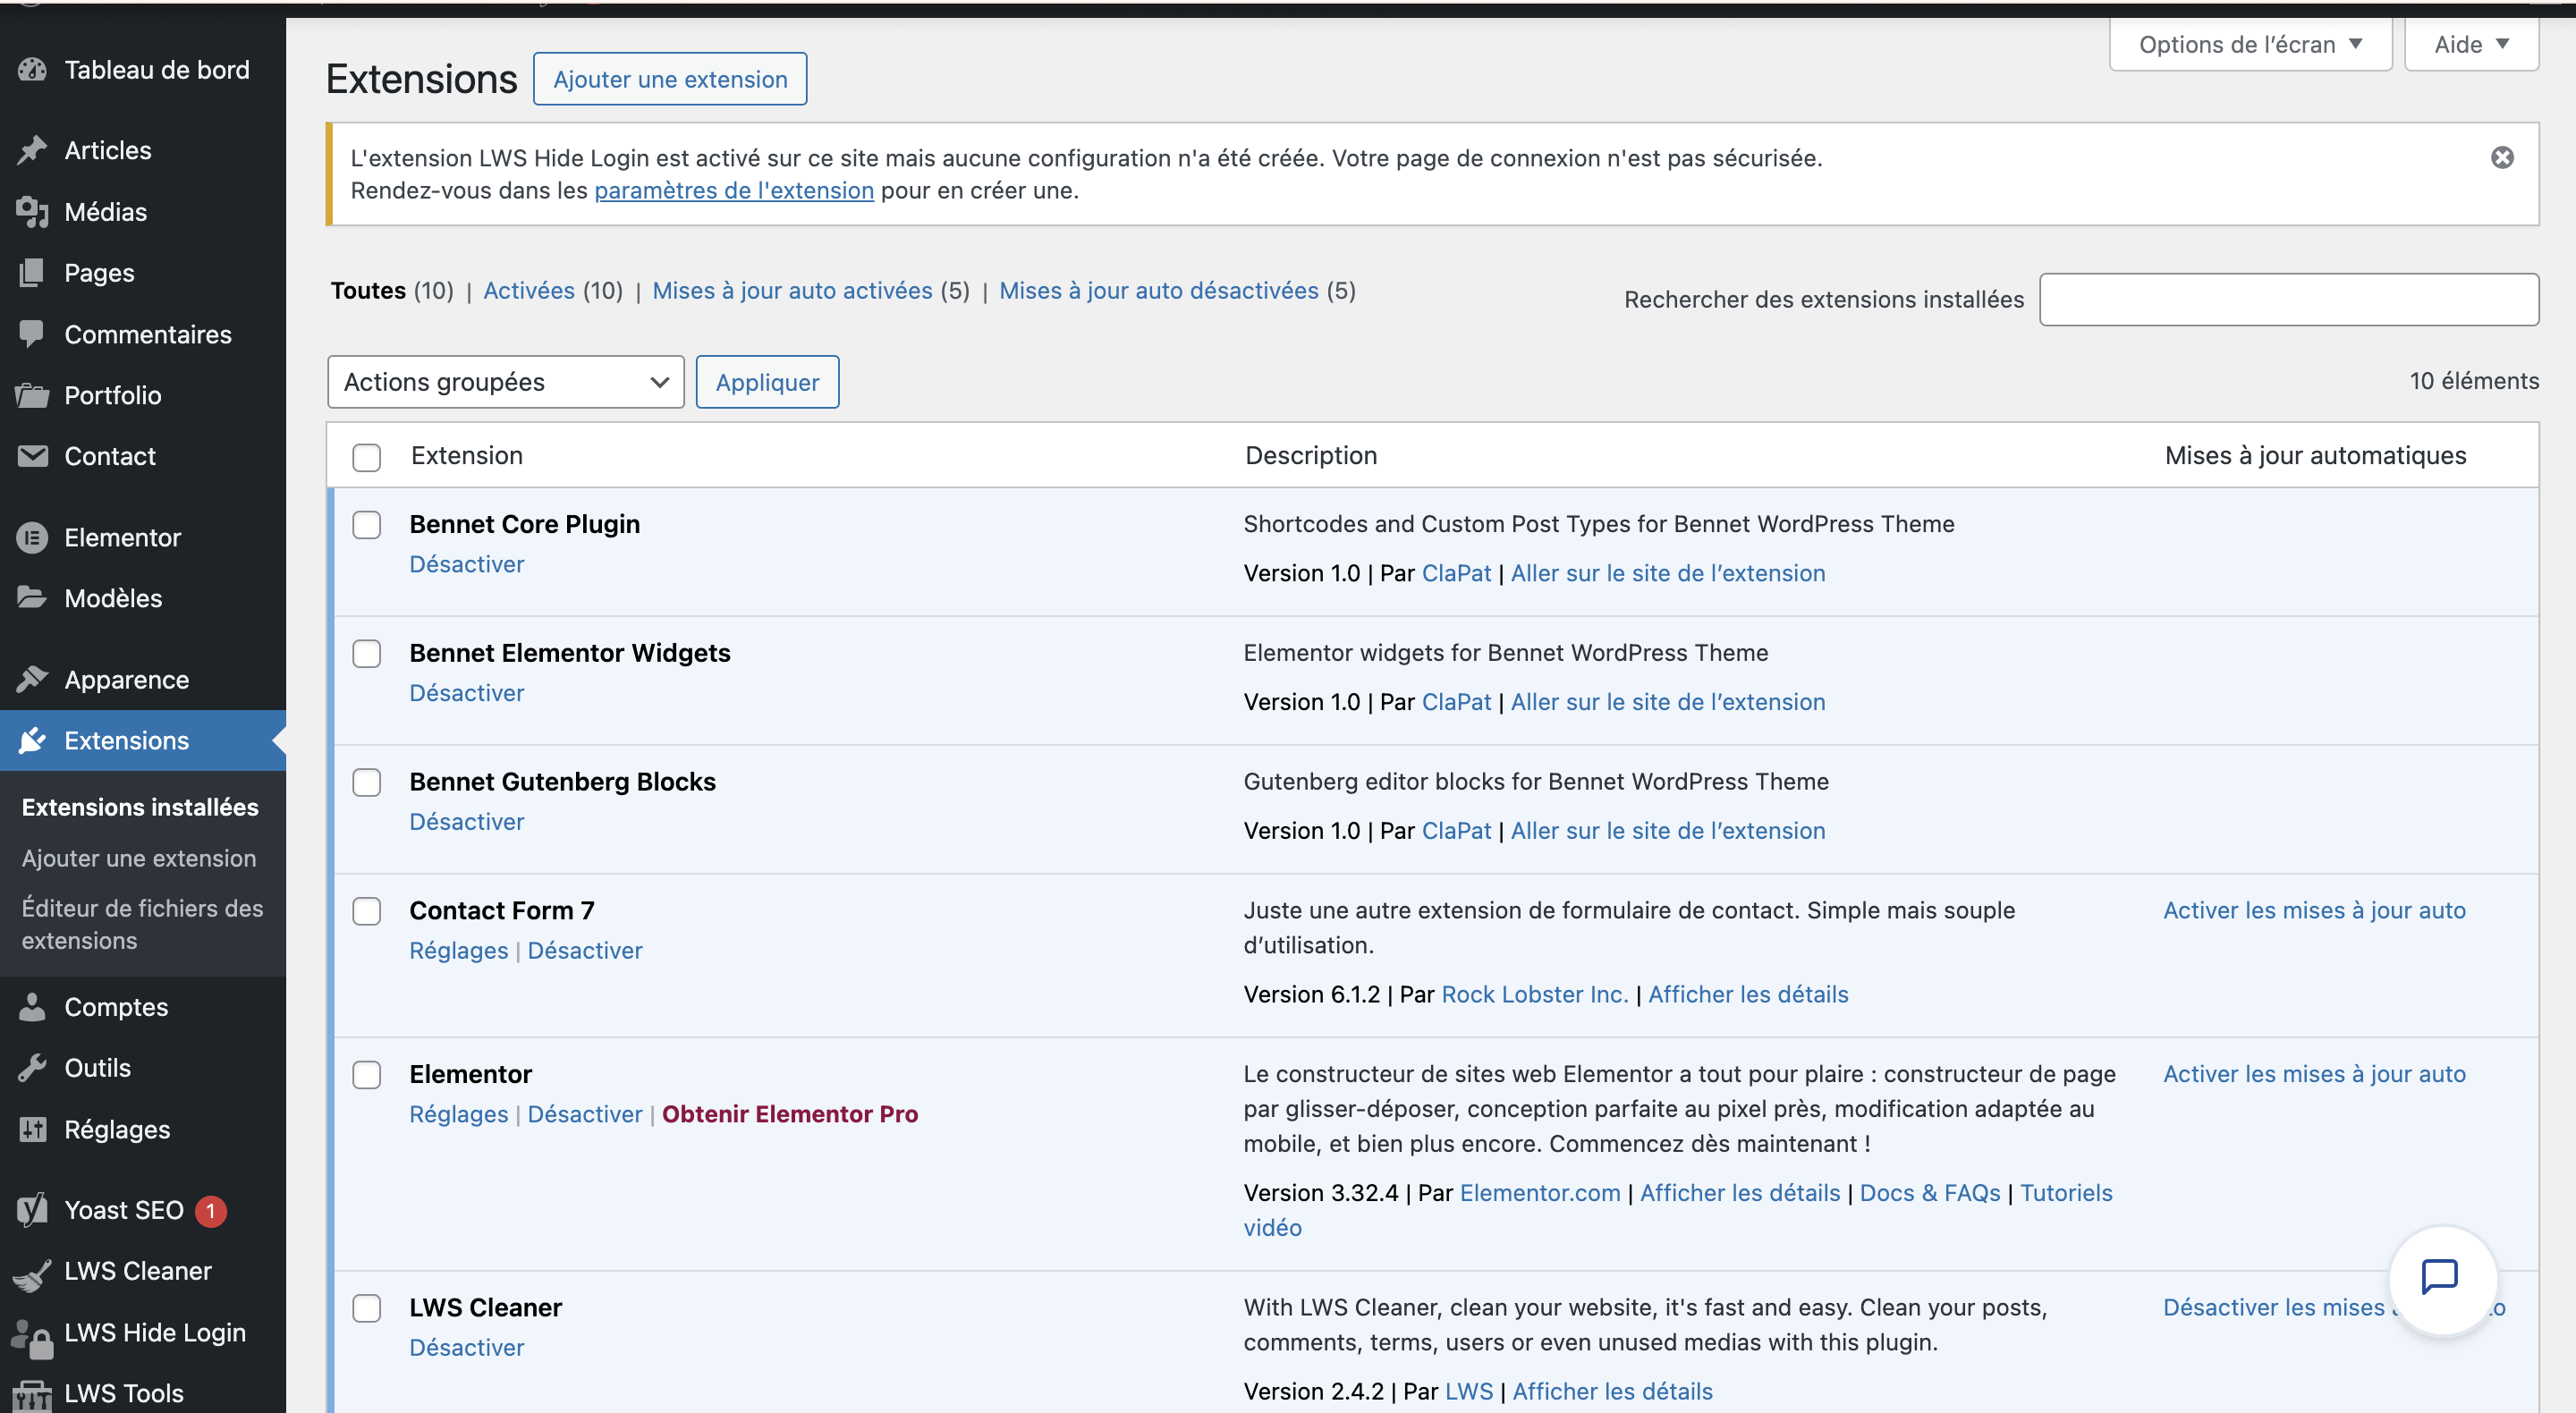The width and height of the screenshot is (2576, 1413).
Task: Dismiss the LWS Hide Login notice
Action: [x=2502, y=158]
